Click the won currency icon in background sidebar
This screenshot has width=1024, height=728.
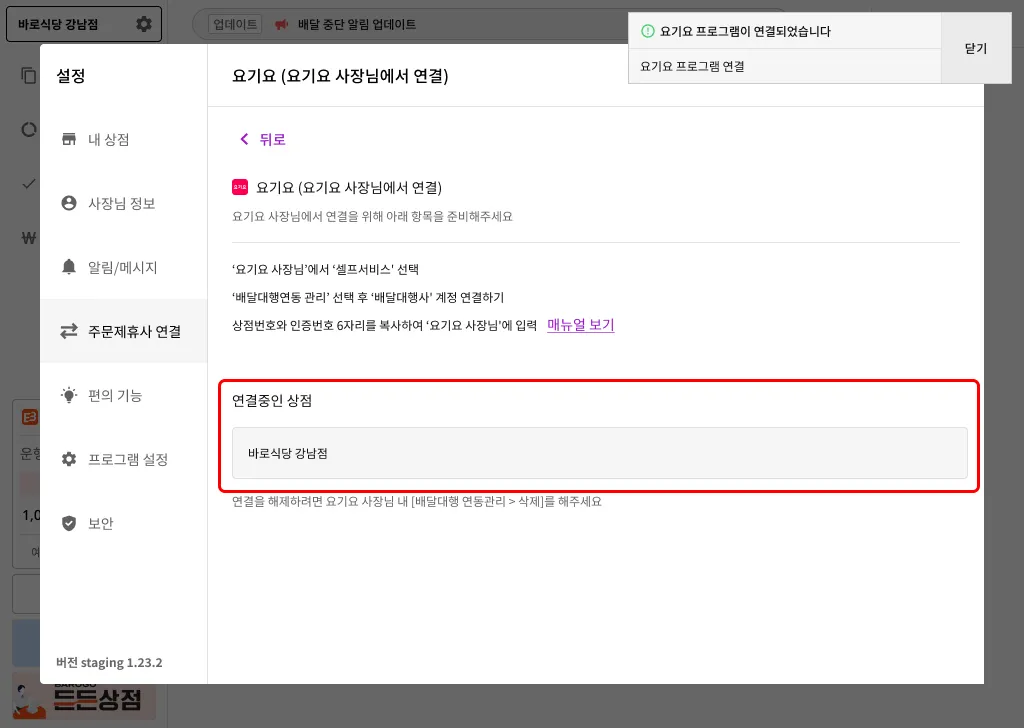coord(29,238)
